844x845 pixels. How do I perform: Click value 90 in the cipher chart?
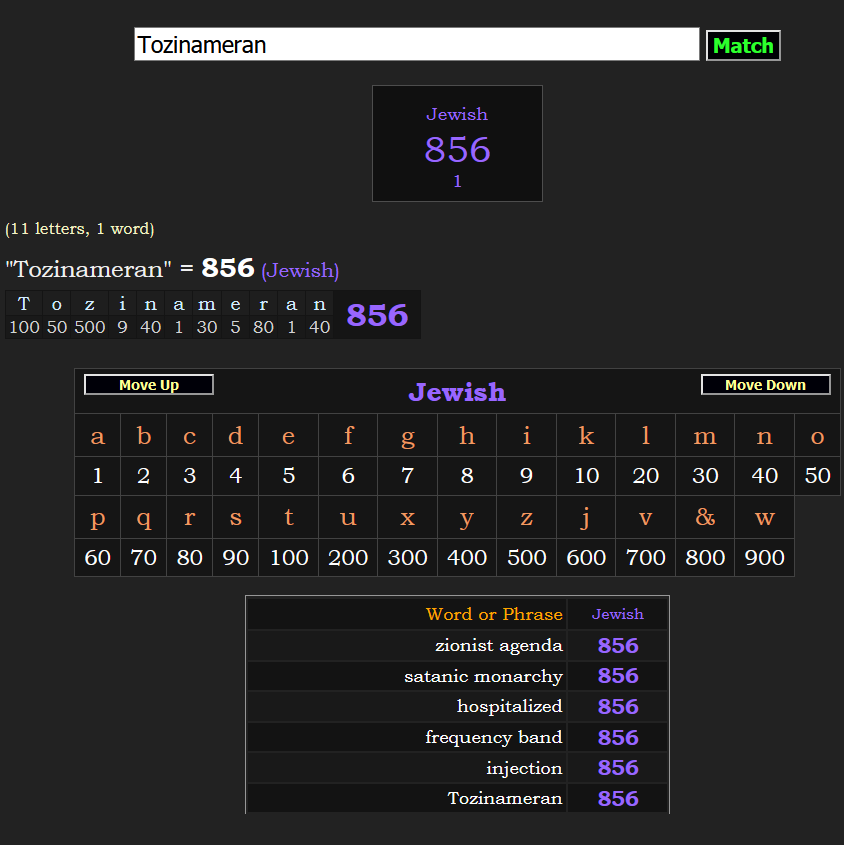coord(236,557)
